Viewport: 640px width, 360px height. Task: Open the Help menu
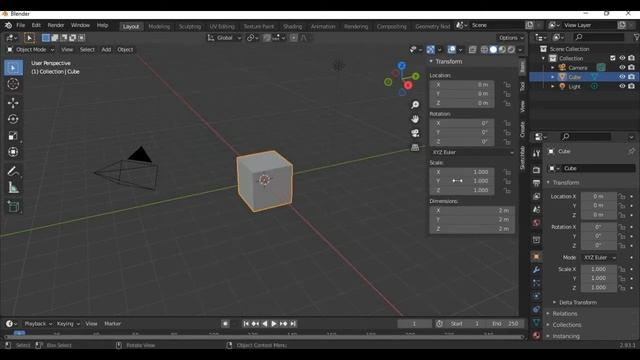coord(102,25)
